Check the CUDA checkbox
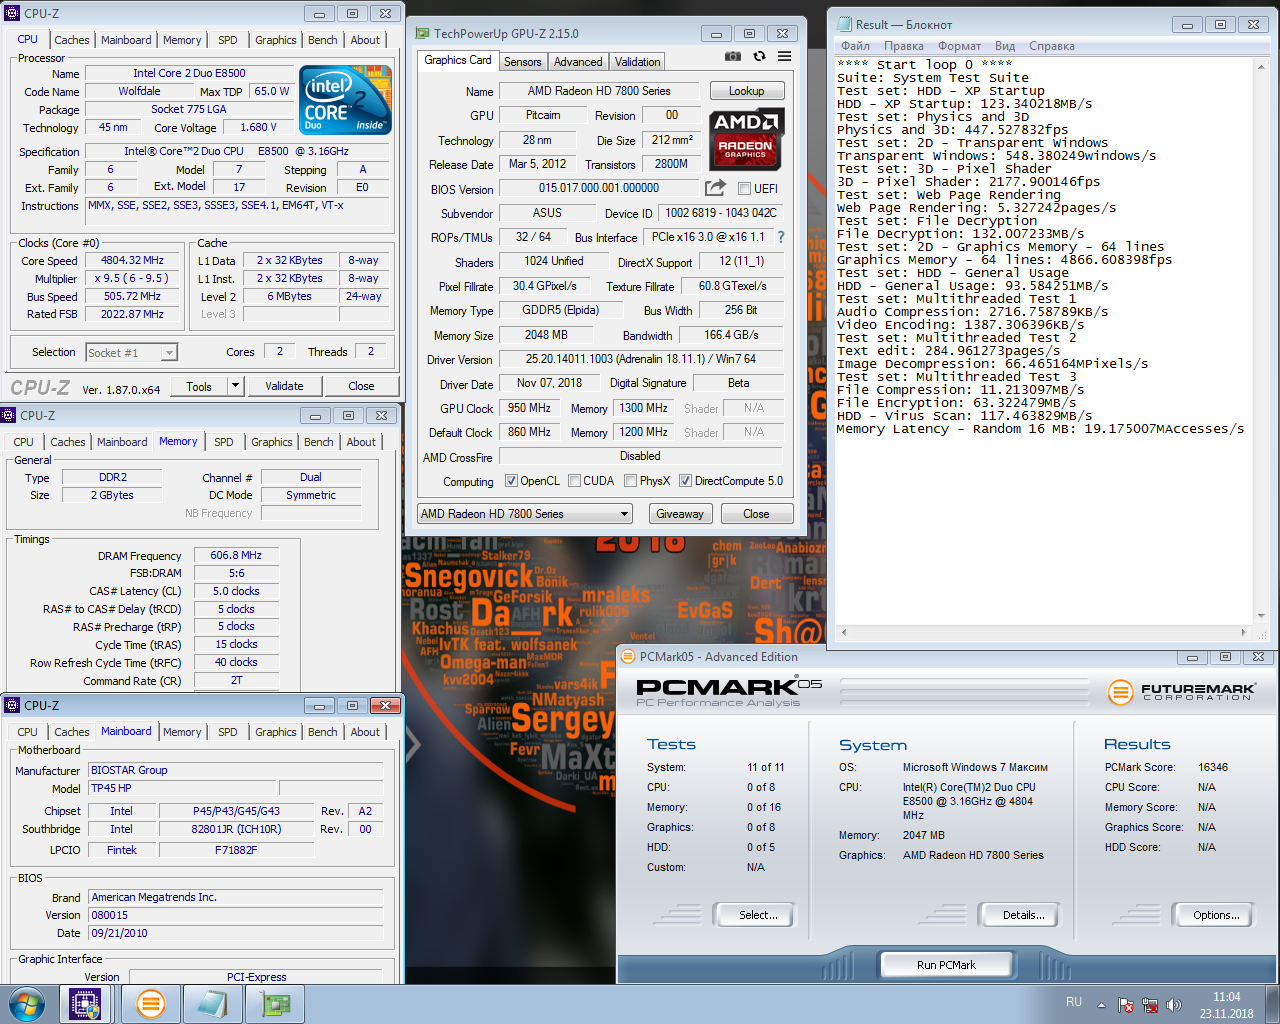This screenshot has height=1024, width=1280. coord(575,481)
